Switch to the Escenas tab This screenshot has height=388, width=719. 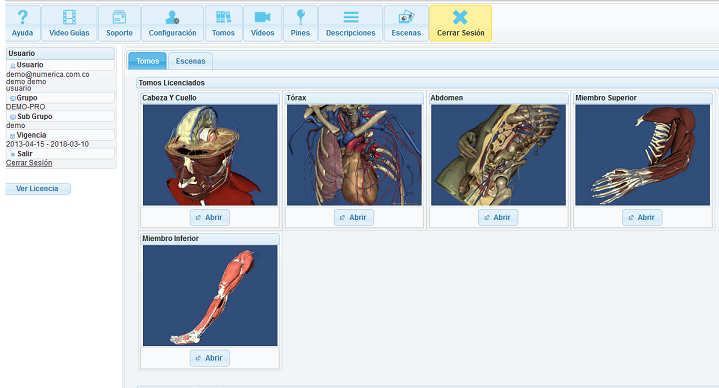(190, 61)
